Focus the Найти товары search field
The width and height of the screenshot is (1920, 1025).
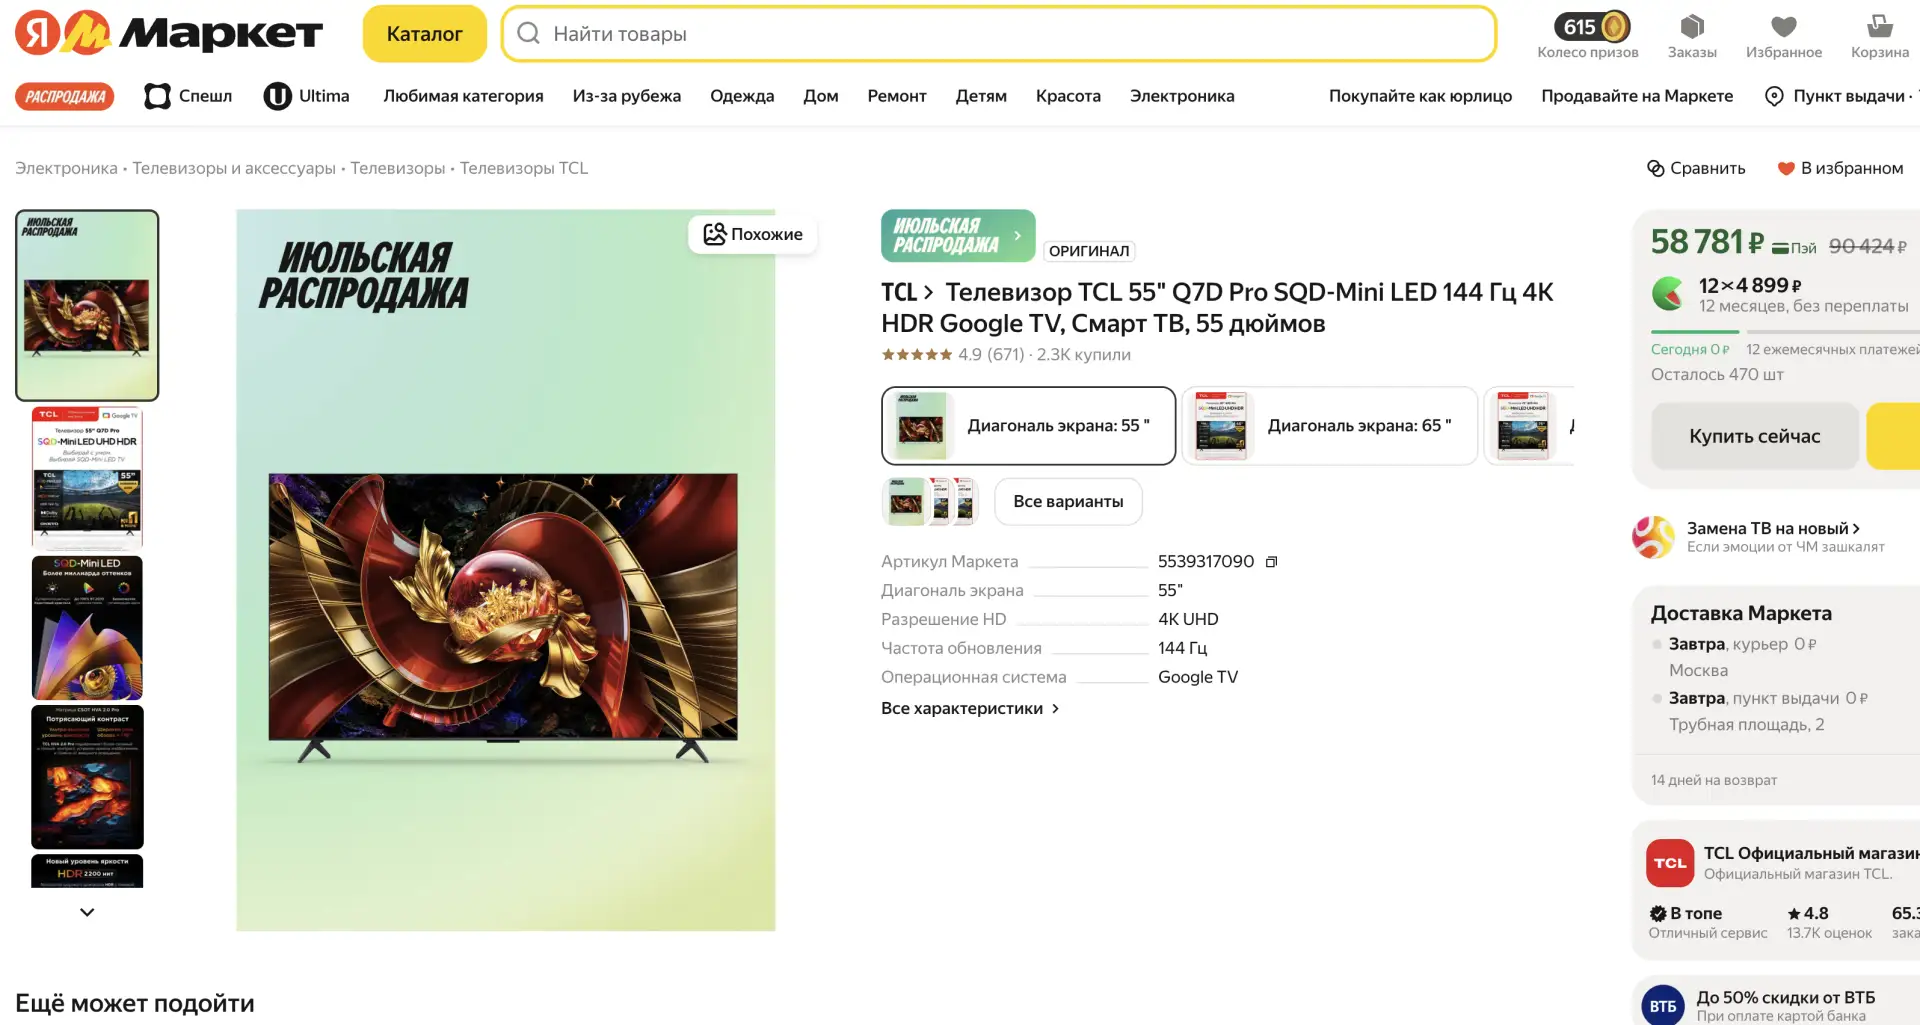click(x=1000, y=33)
